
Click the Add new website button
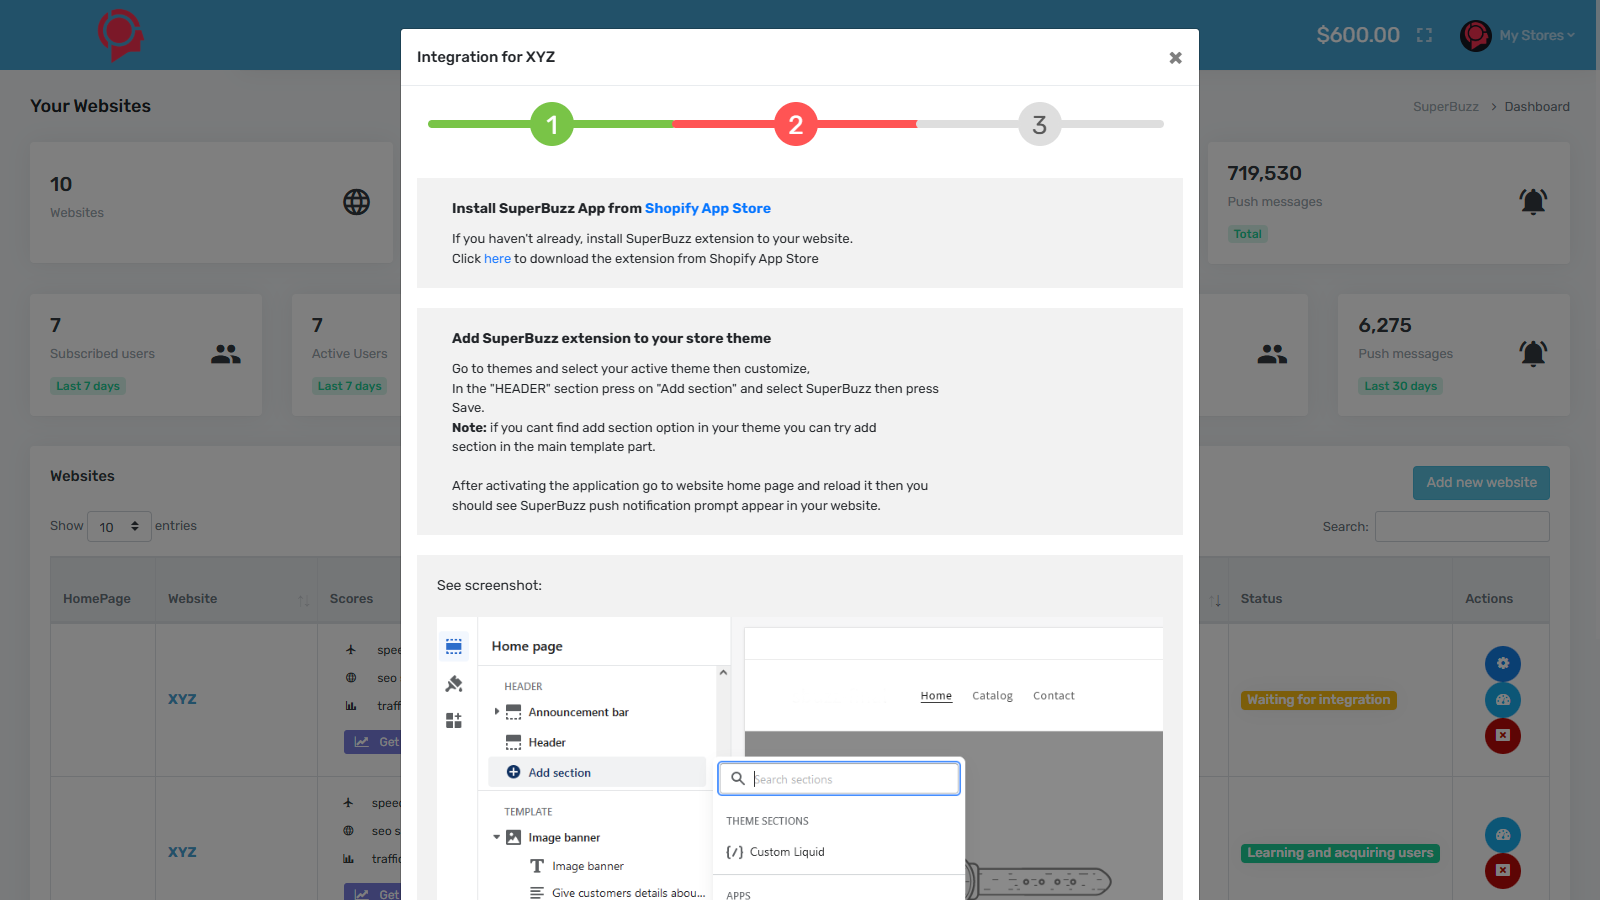[1481, 482]
